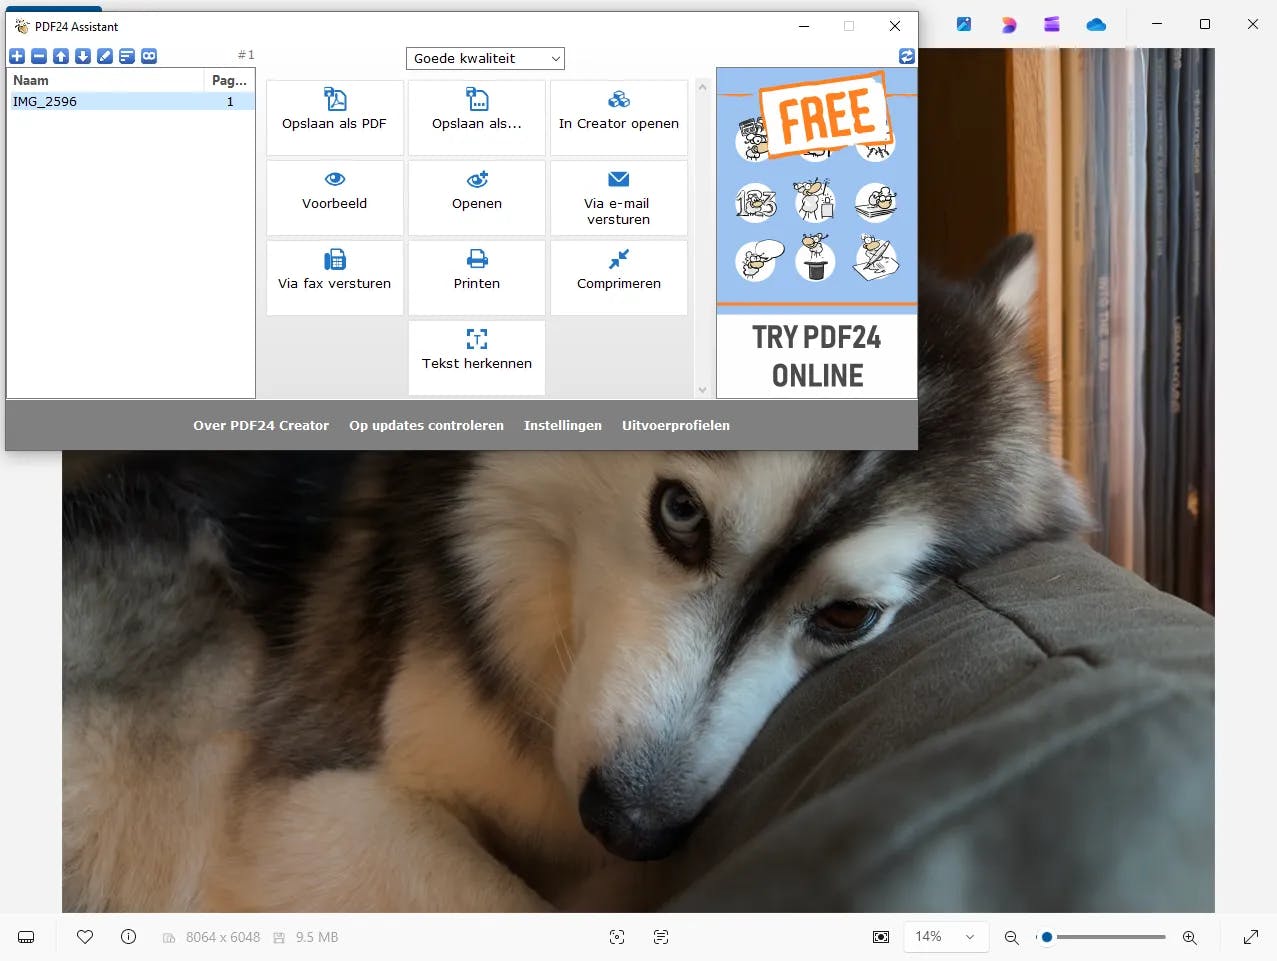
Task: Open the 'Goede kwaliteit' quality dropdown
Action: [485, 58]
